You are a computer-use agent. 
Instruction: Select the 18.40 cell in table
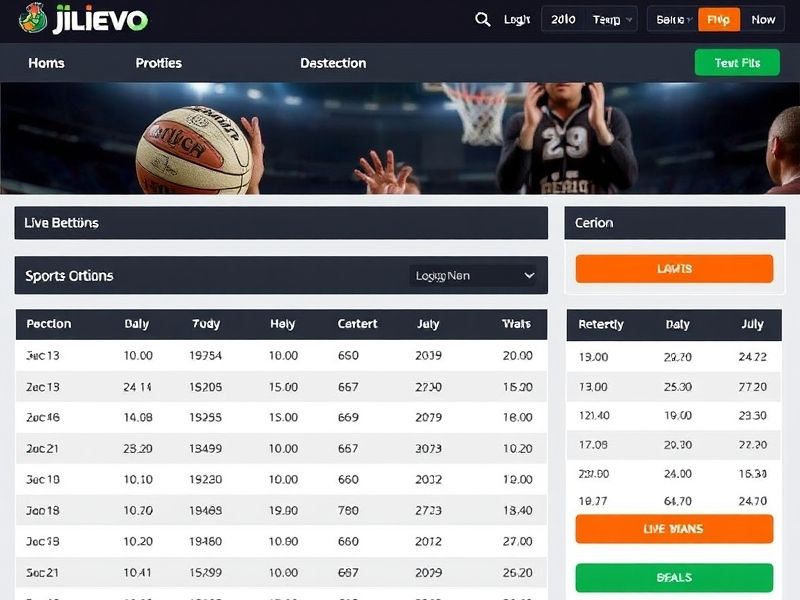[x=517, y=510]
